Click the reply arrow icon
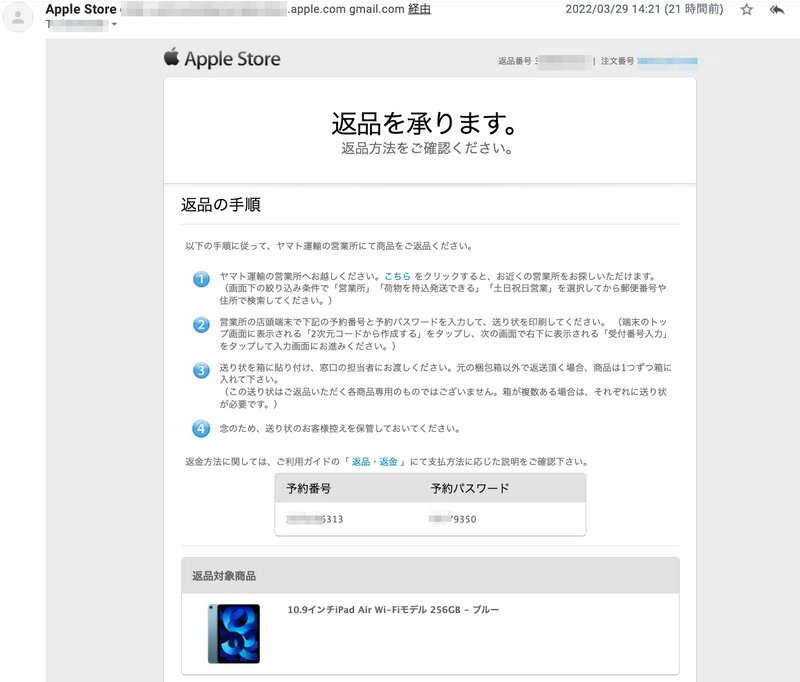 pyautogui.click(x=777, y=9)
